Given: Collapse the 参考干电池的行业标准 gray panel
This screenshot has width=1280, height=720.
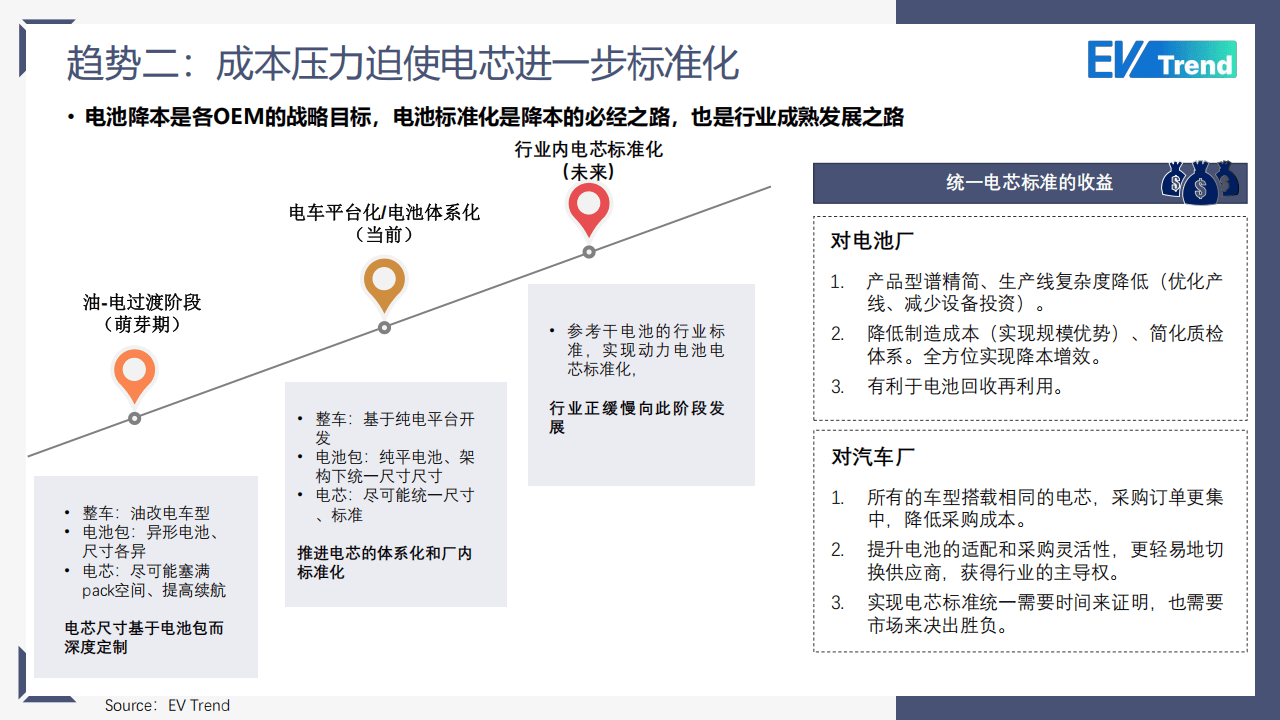Looking at the screenshot, I should 640,385.
